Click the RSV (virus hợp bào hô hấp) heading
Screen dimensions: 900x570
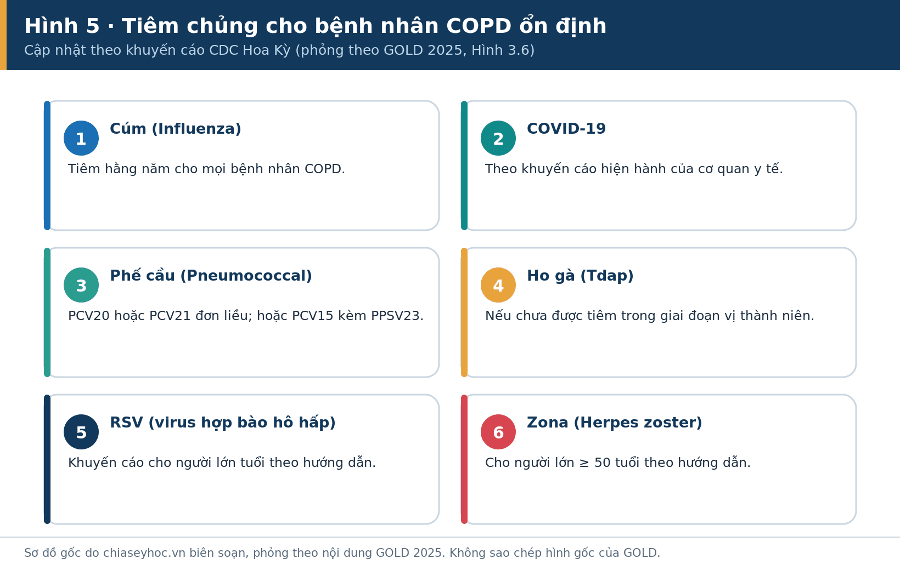click(223, 422)
